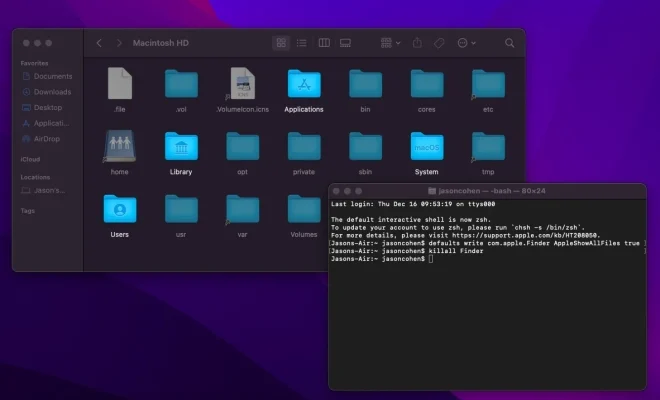This screenshot has height=400, width=660.
Task: Select the .file document icon
Action: coord(120,83)
